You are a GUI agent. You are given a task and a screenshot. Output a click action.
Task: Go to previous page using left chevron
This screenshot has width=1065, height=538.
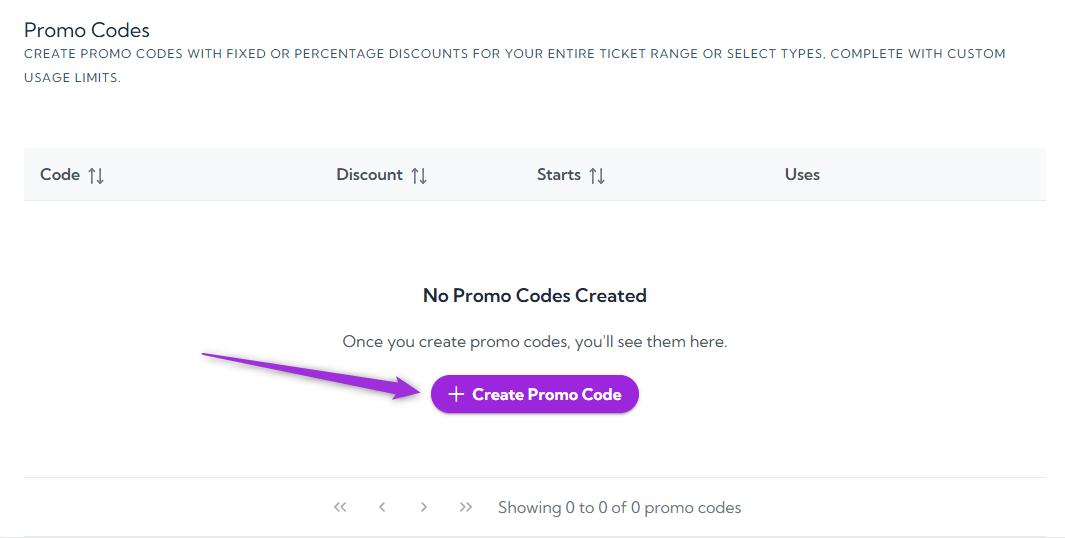(x=382, y=507)
